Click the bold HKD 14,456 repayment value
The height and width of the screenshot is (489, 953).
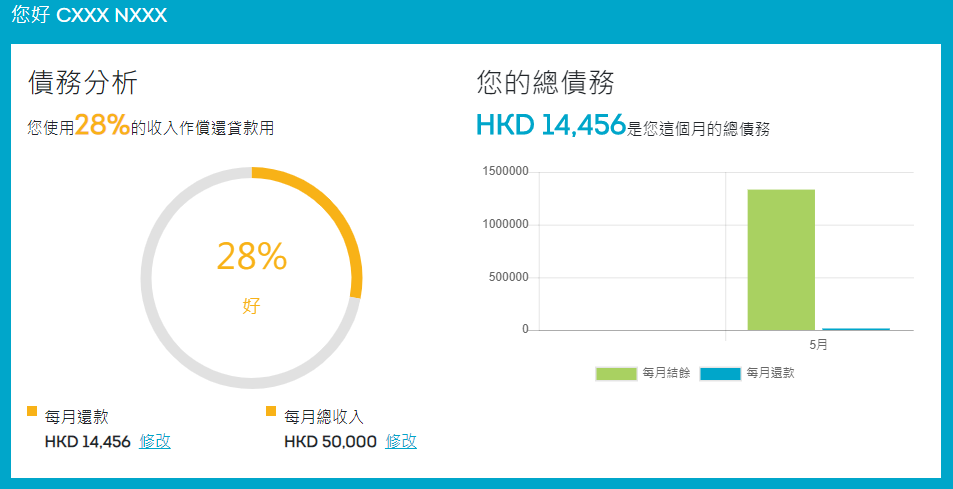point(88,442)
